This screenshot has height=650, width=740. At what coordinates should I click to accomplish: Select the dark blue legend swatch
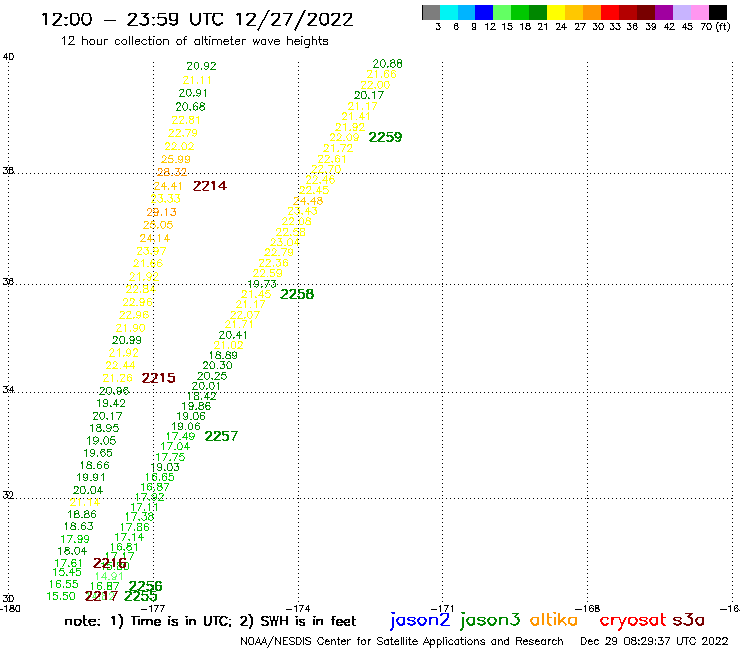[x=484, y=12]
